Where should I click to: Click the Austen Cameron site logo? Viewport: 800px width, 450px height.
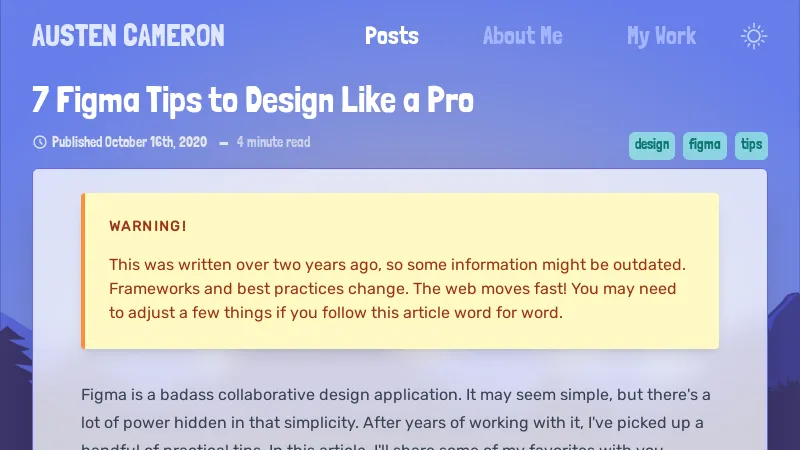click(x=128, y=37)
